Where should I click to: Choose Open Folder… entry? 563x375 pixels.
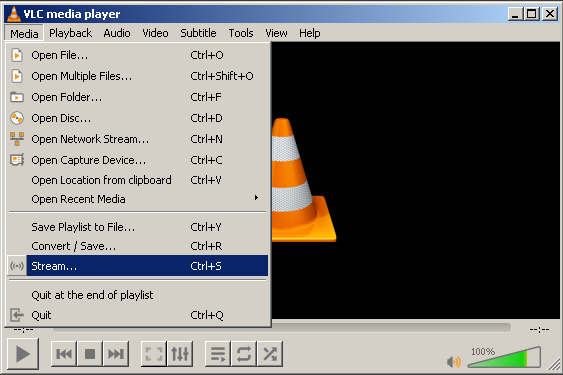point(138,97)
